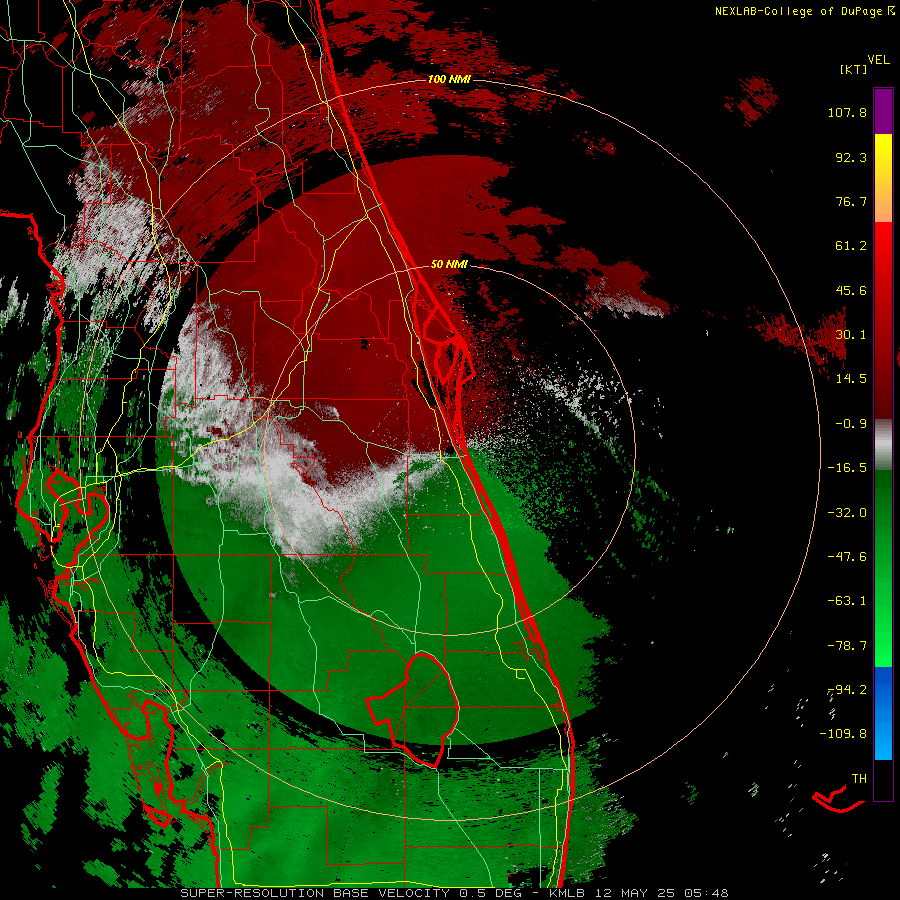The height and width of the screenshot is (900, 900).
Task: Click the -47.6 velocity scale value
Action: (x=847, y=557)
